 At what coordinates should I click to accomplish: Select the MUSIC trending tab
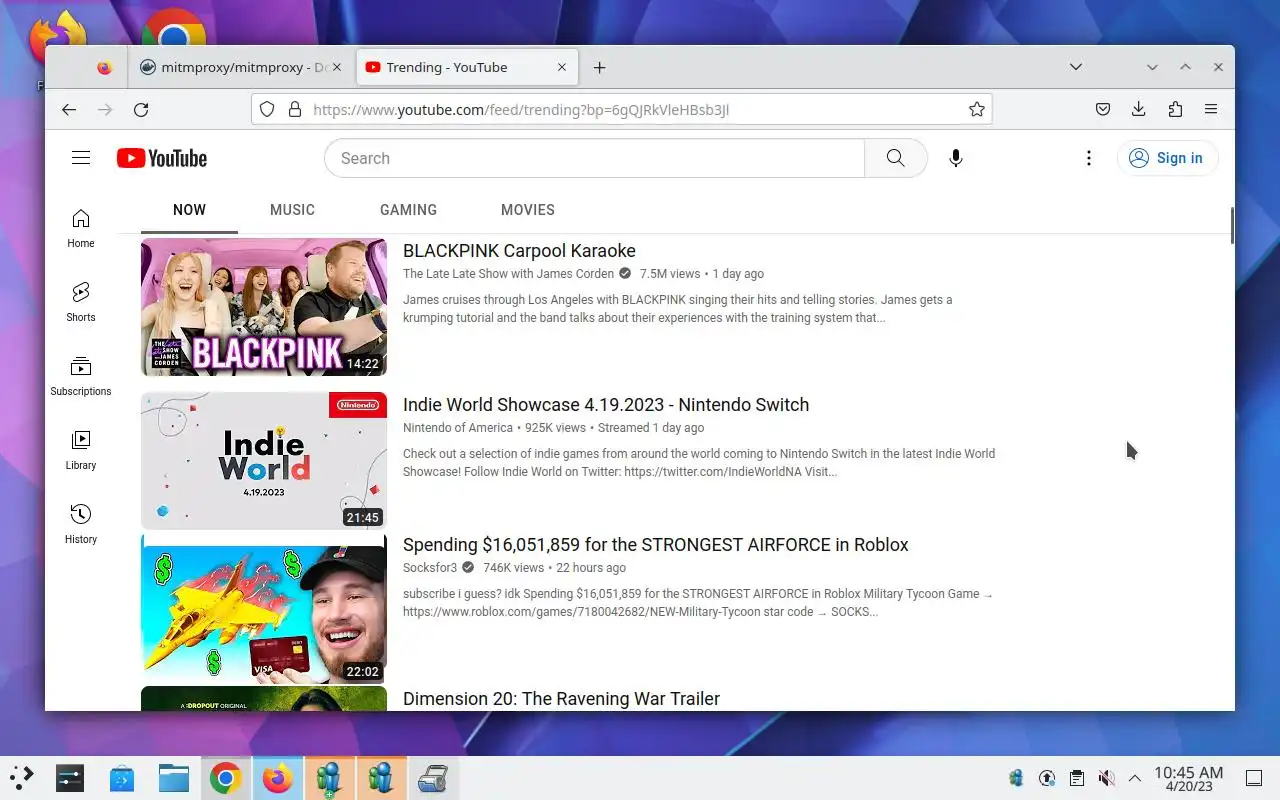[x=292, y=210]
